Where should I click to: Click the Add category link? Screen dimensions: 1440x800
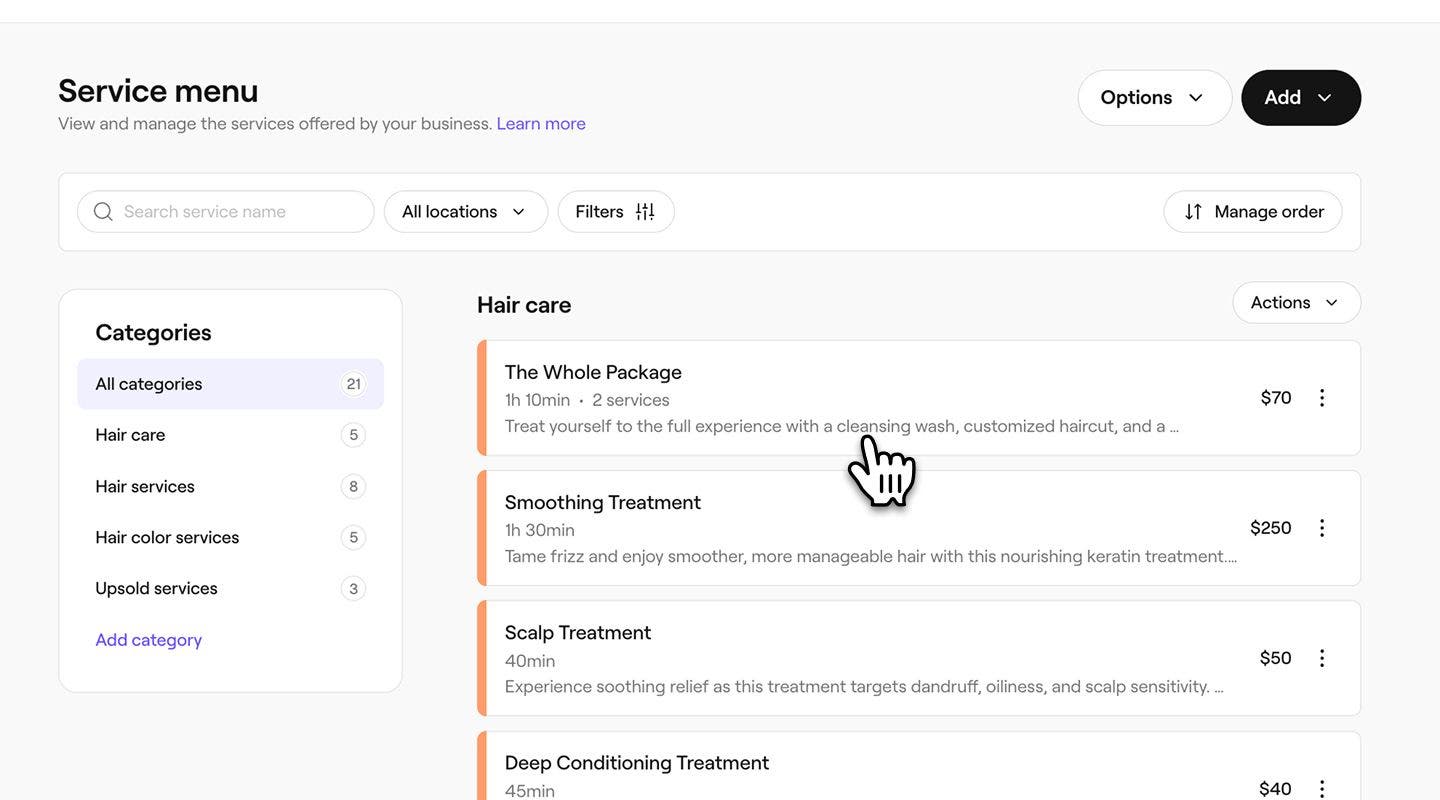(x=148, y=640)
